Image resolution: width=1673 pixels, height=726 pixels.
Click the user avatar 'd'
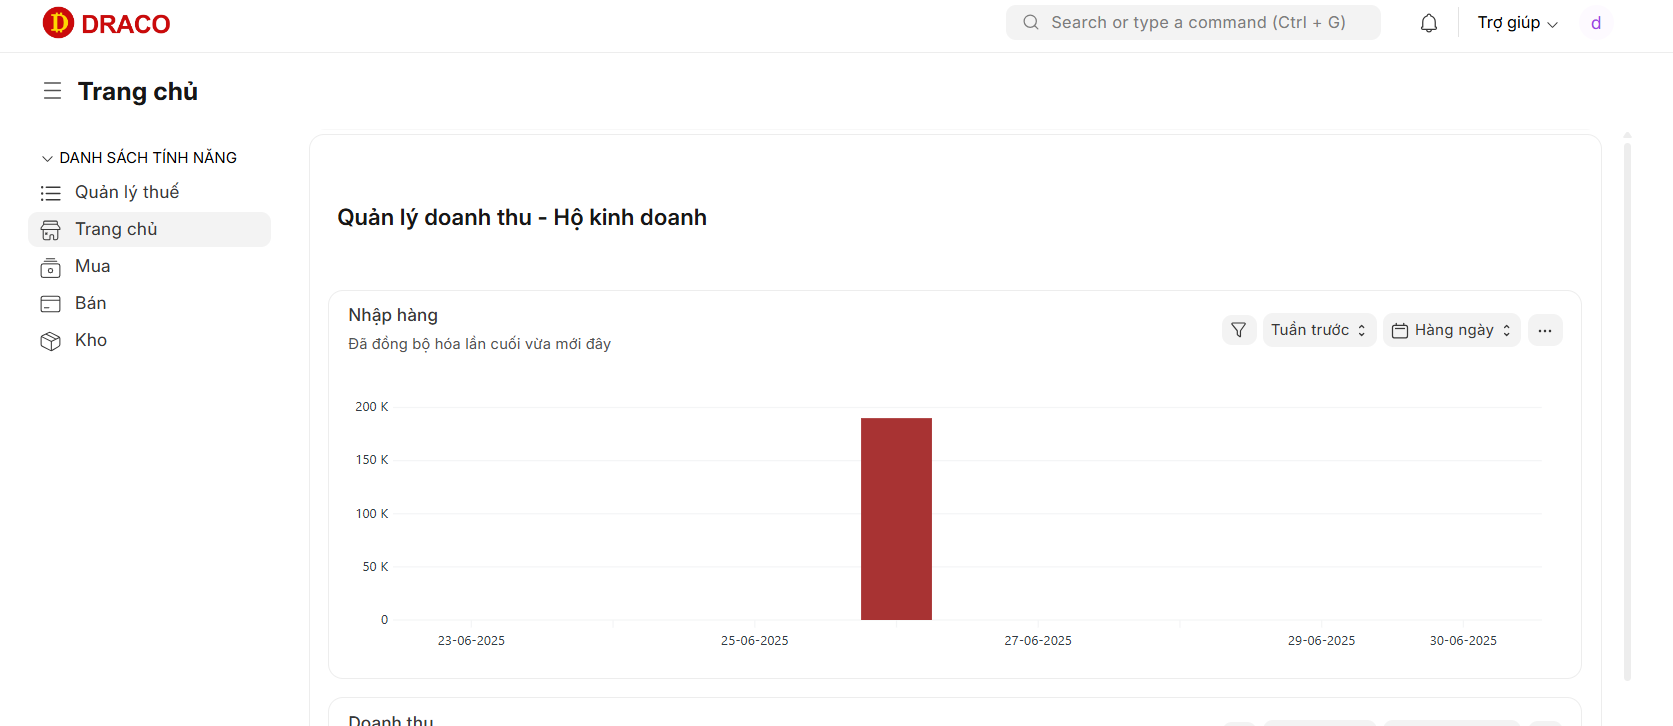[x=1596, y=23]
